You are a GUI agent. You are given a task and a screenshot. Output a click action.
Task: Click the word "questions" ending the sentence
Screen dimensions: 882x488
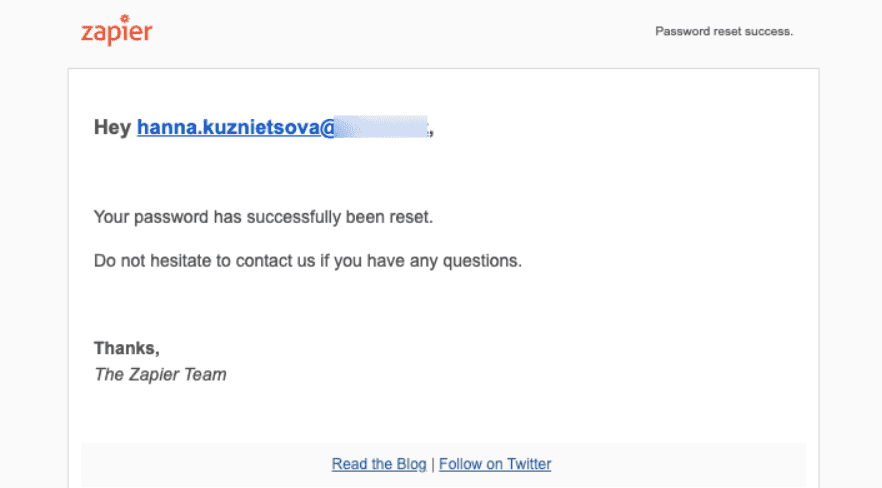tap(485, 261)
